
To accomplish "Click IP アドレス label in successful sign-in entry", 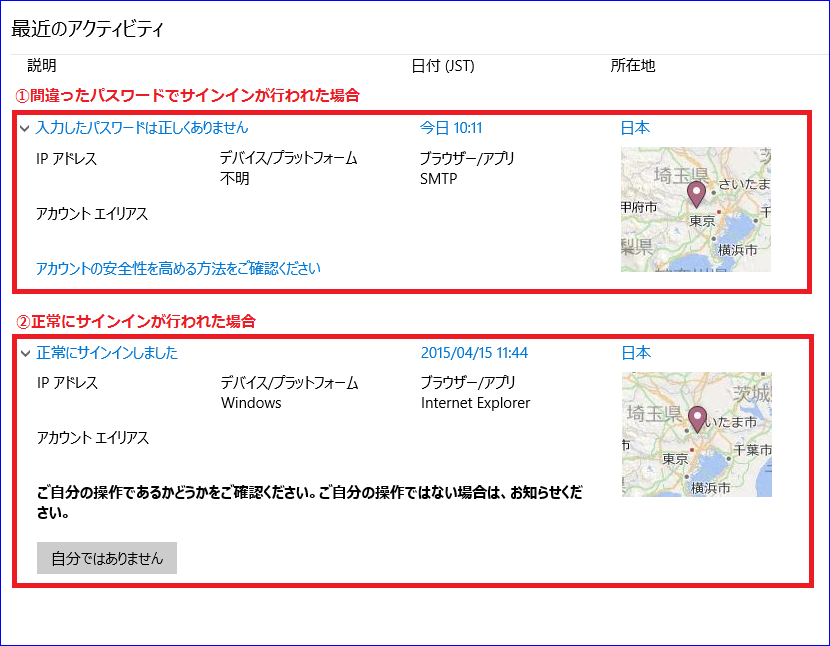I will [x=67, y=382].
